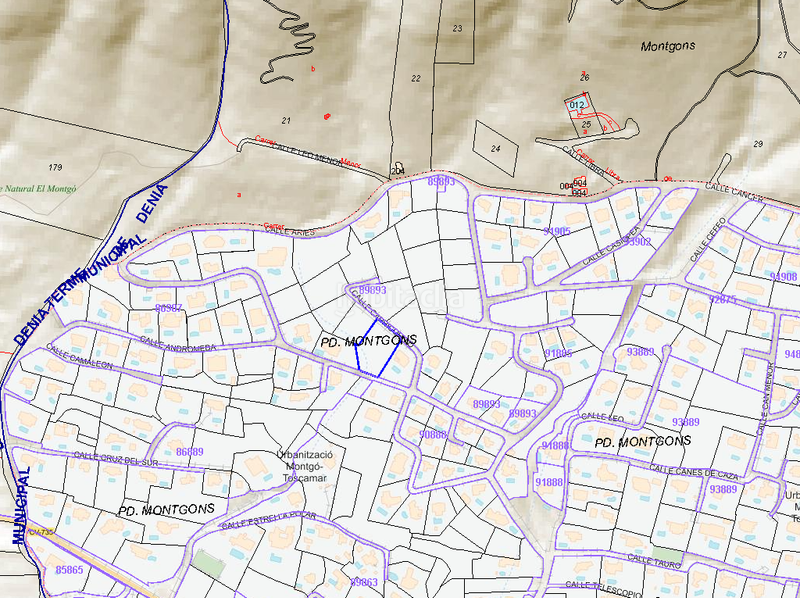Image resolution: width=800 pixels, height=598 pixels.
Task: Click parcel number 23
Action: [457, 28]
